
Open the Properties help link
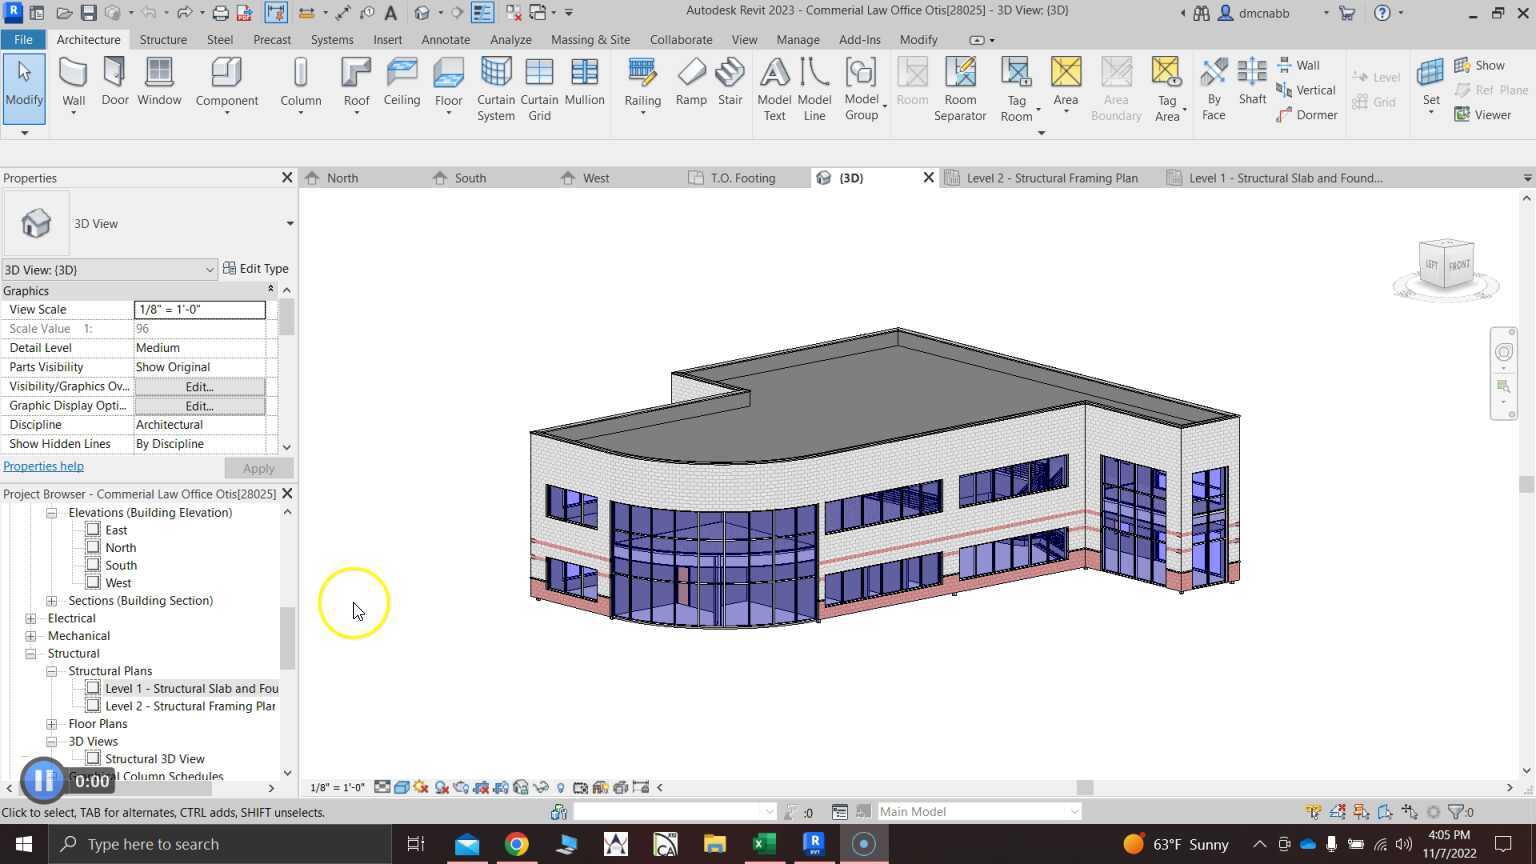click(x=43, y=467)
